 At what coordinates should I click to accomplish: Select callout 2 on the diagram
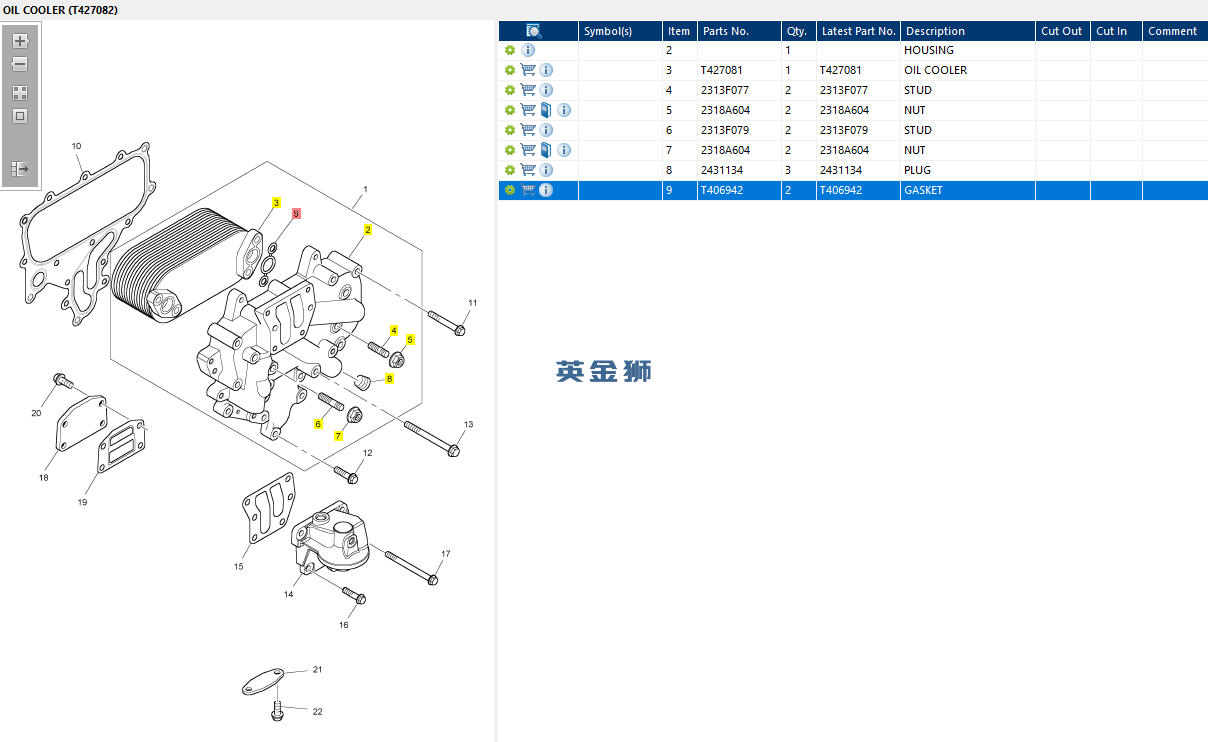(x=368, y=230)
